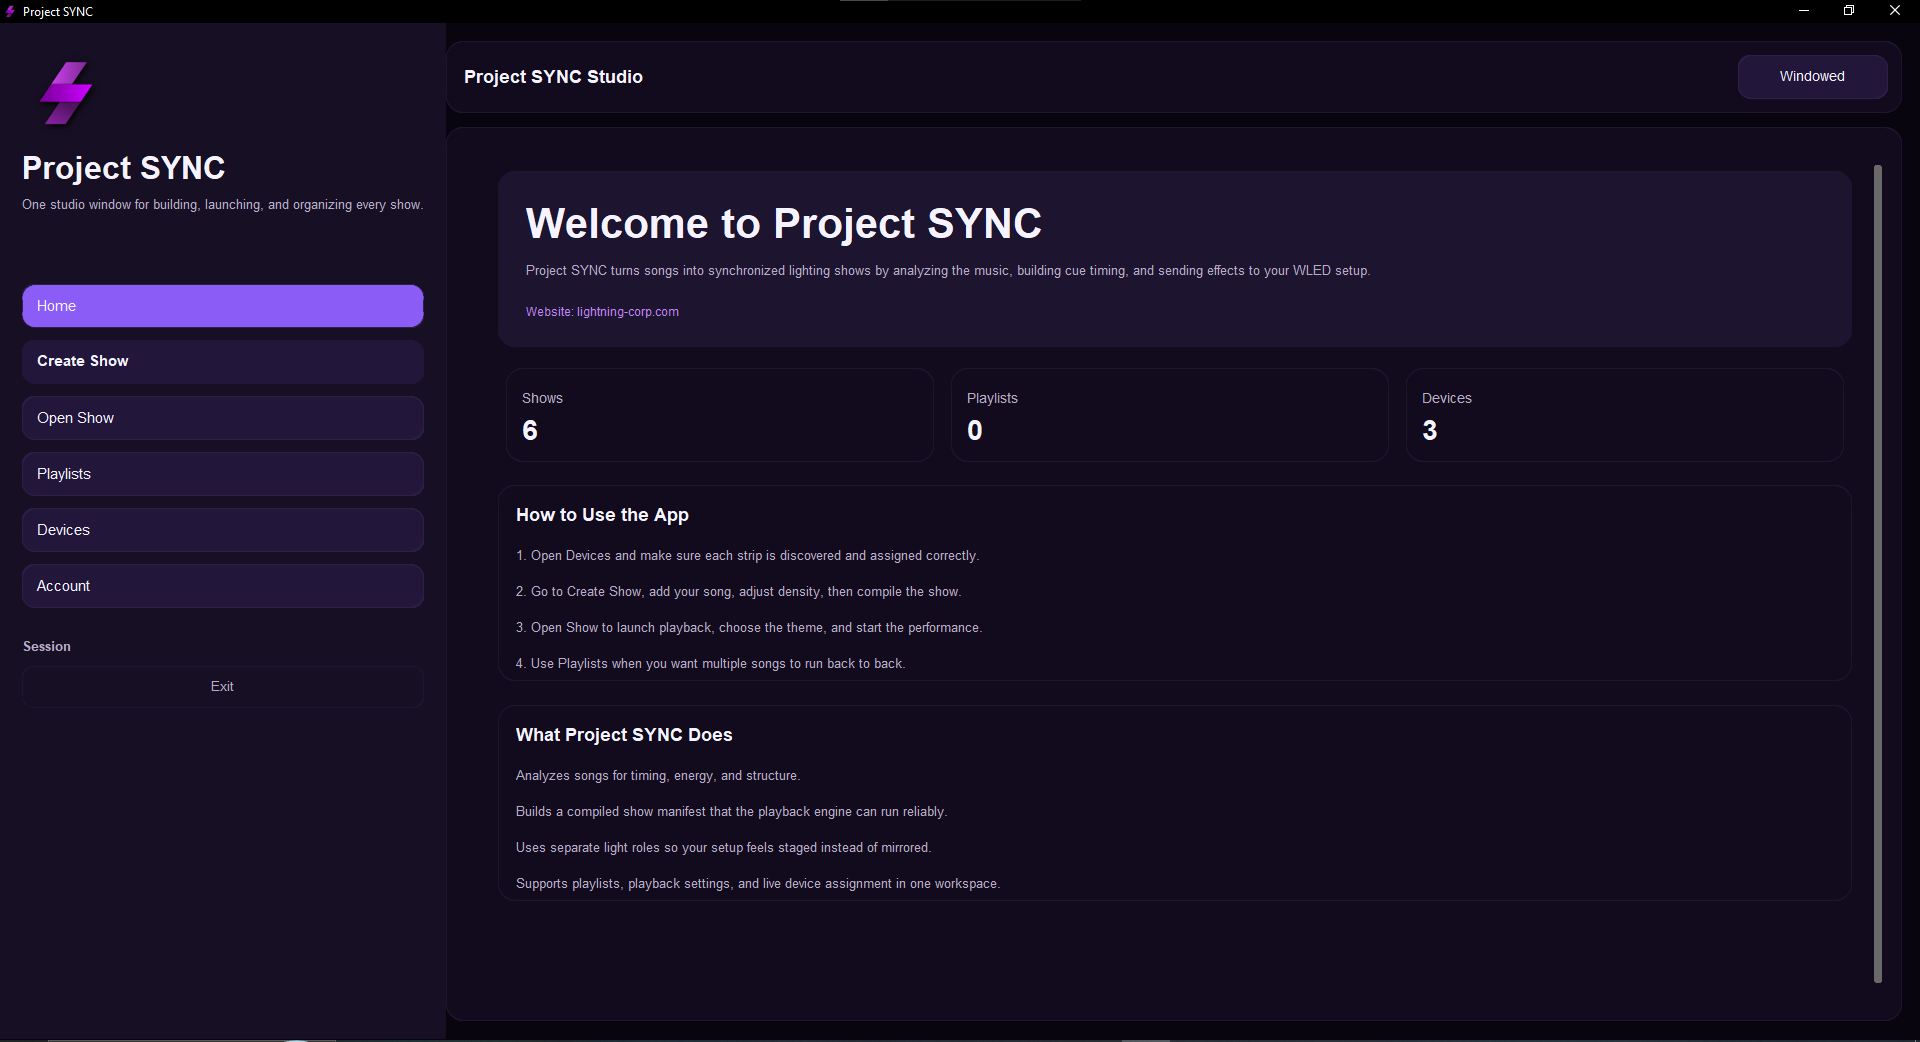Click the 'Session' label in the sidebar

pos(47,647)
